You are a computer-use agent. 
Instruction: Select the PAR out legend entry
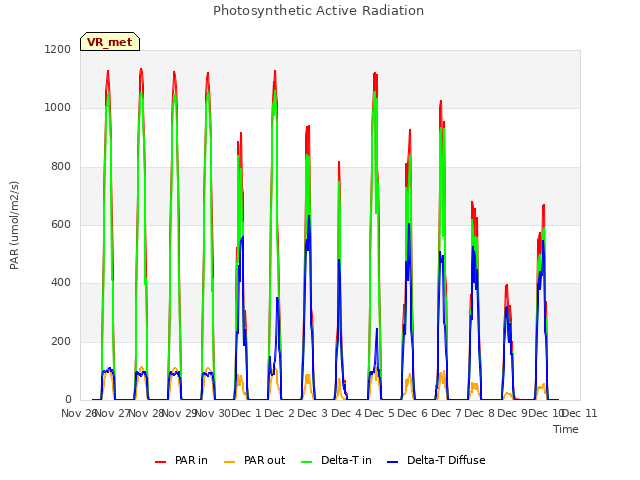coord(254,460)
